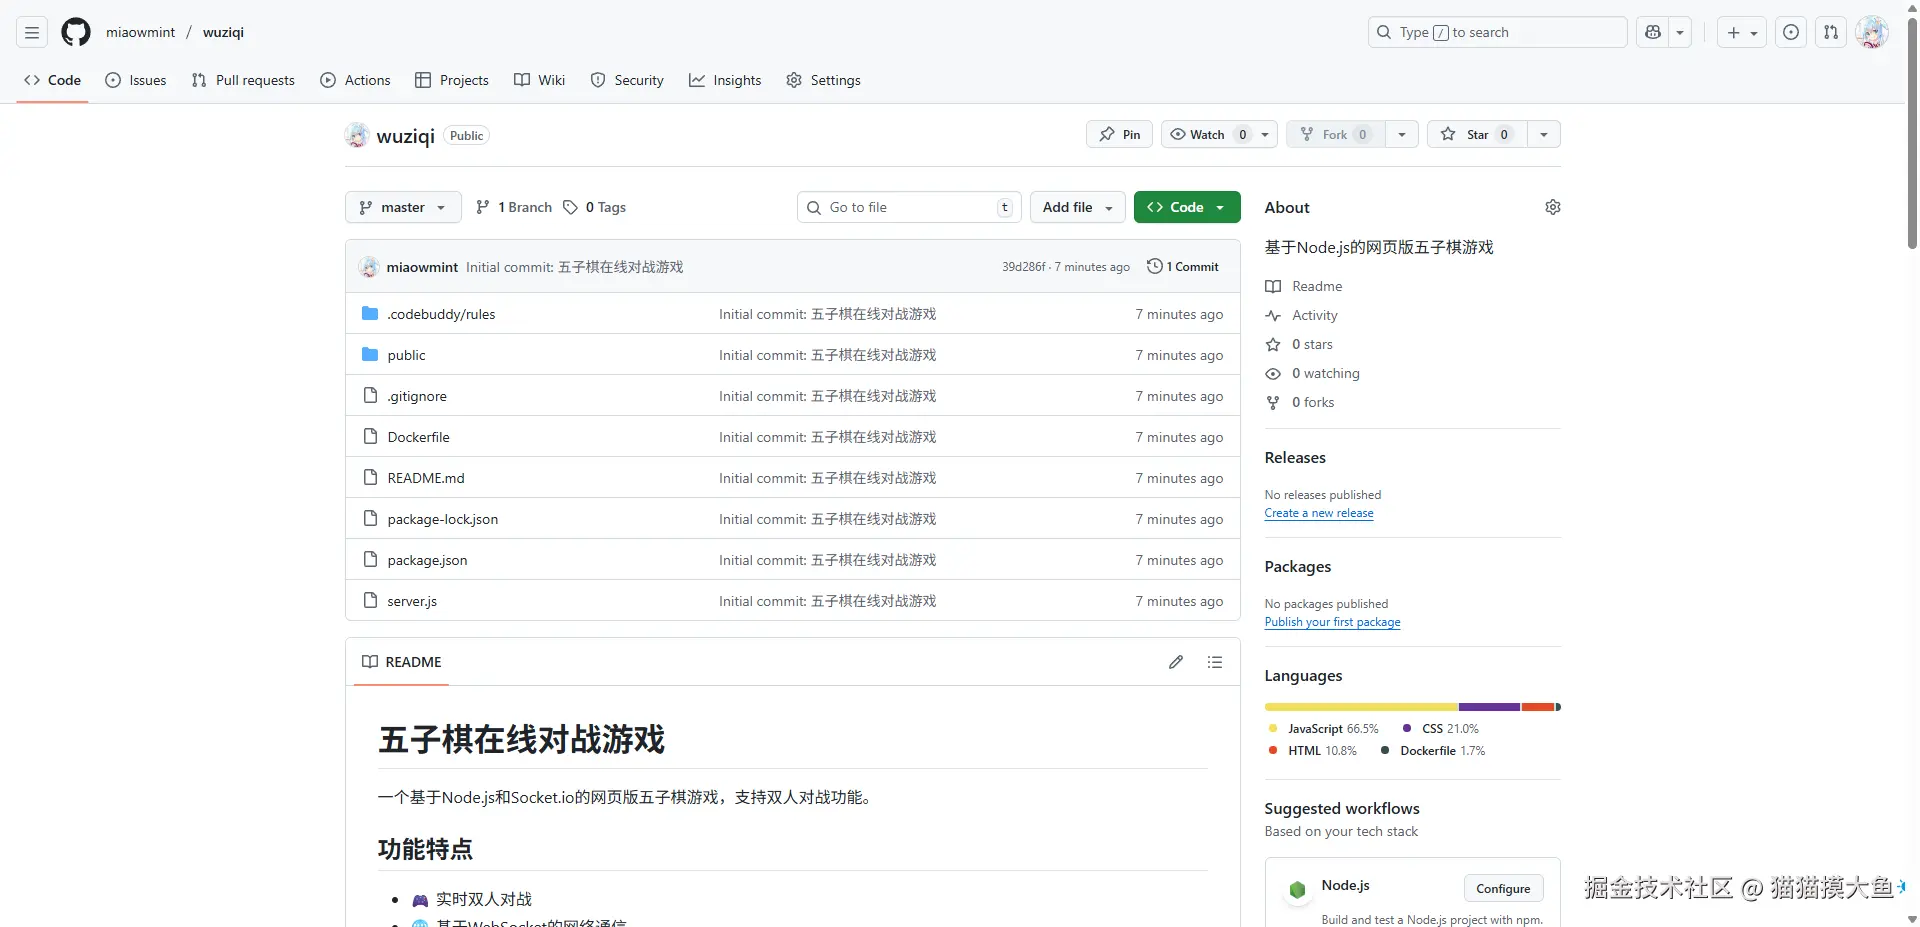Click the JavaScript 66.5% language link
The height and width of the screenshot is (927, 1920).
1324,729
